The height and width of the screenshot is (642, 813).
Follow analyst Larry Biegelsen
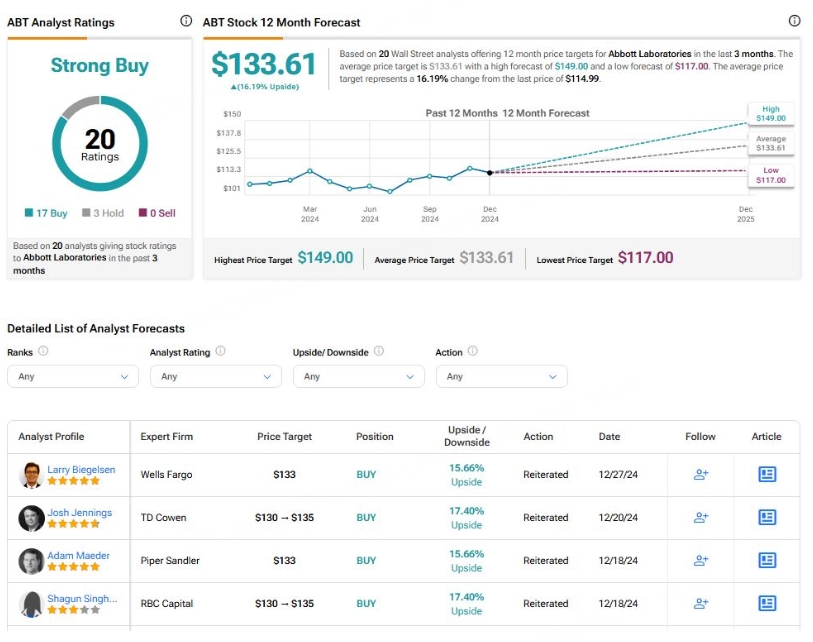point(701,474)
